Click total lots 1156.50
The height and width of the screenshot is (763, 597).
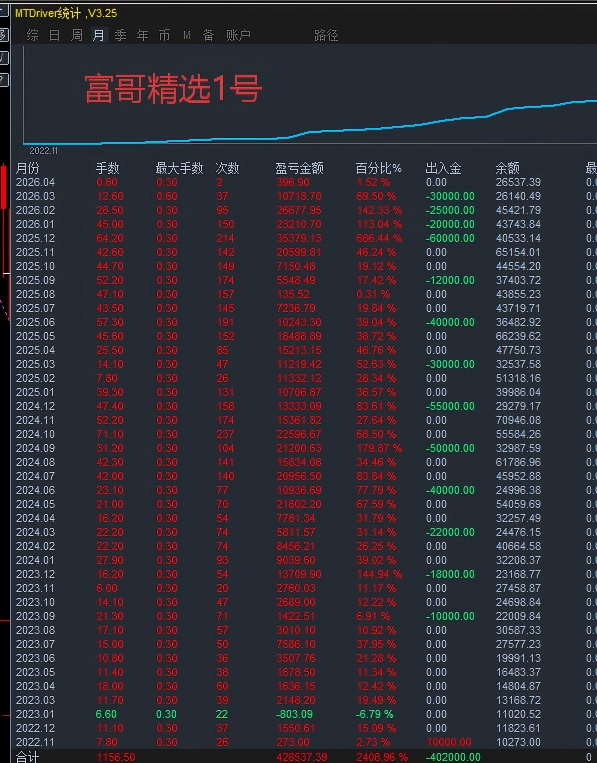(x=116, y=758)
